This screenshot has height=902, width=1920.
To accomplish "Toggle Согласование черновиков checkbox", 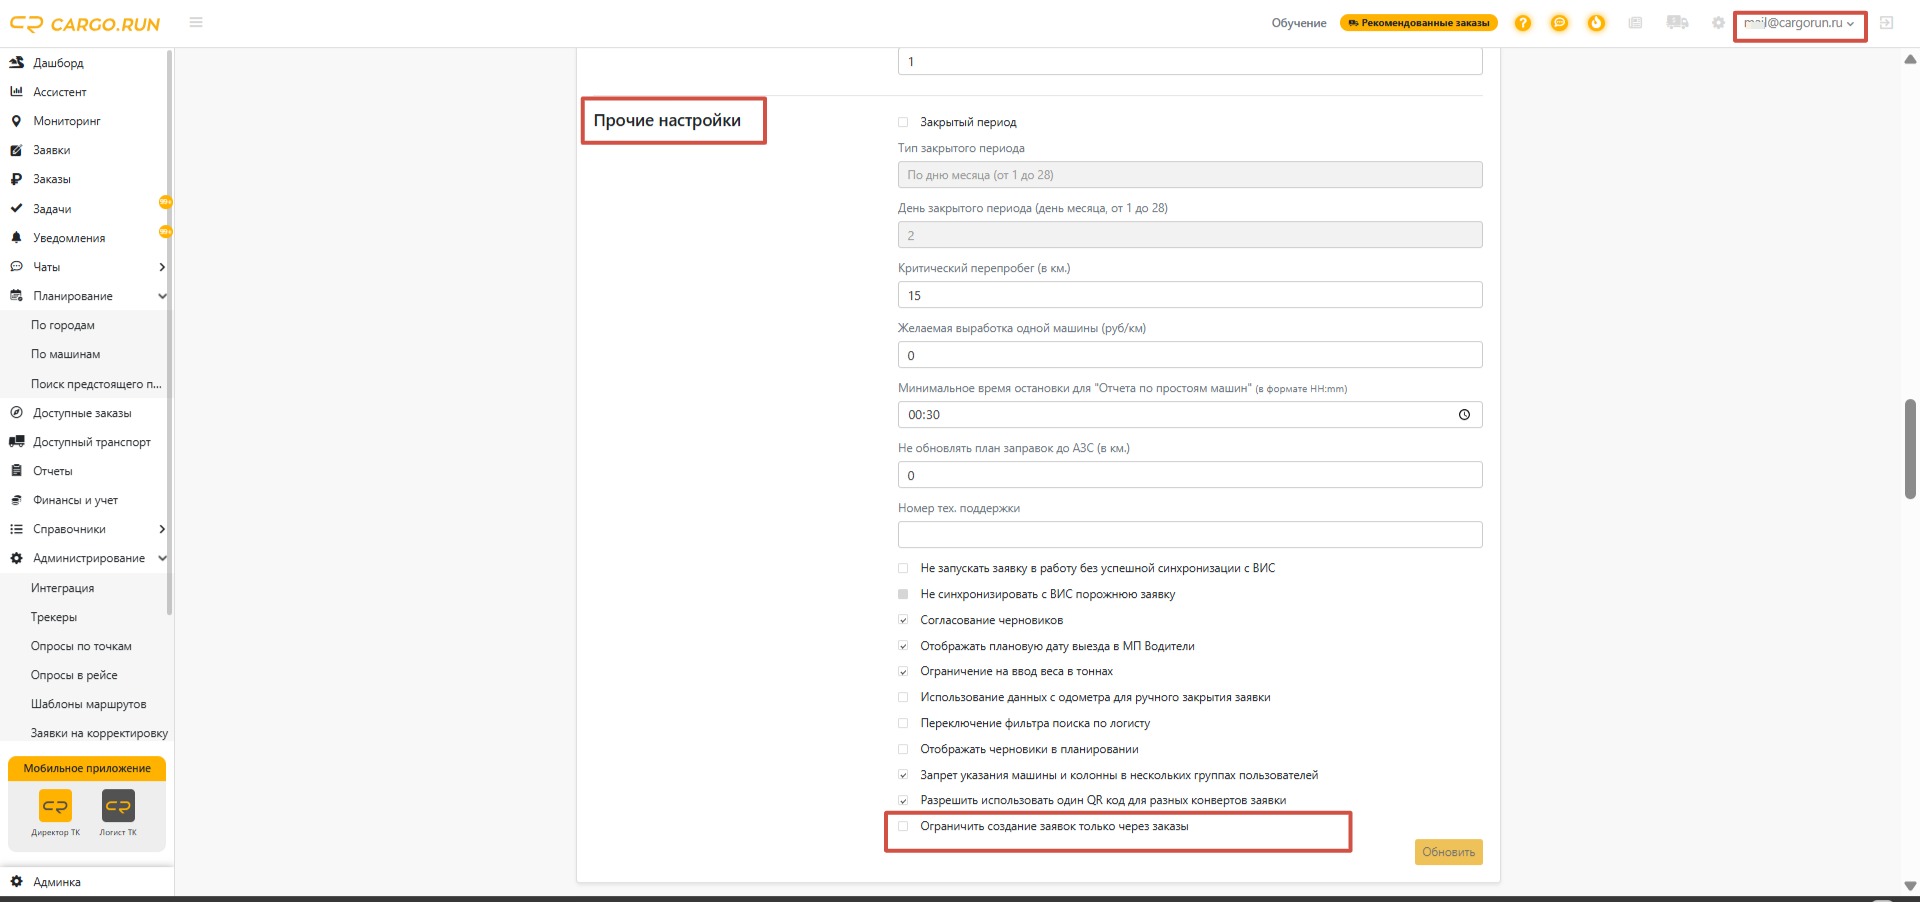I will 903,620.
